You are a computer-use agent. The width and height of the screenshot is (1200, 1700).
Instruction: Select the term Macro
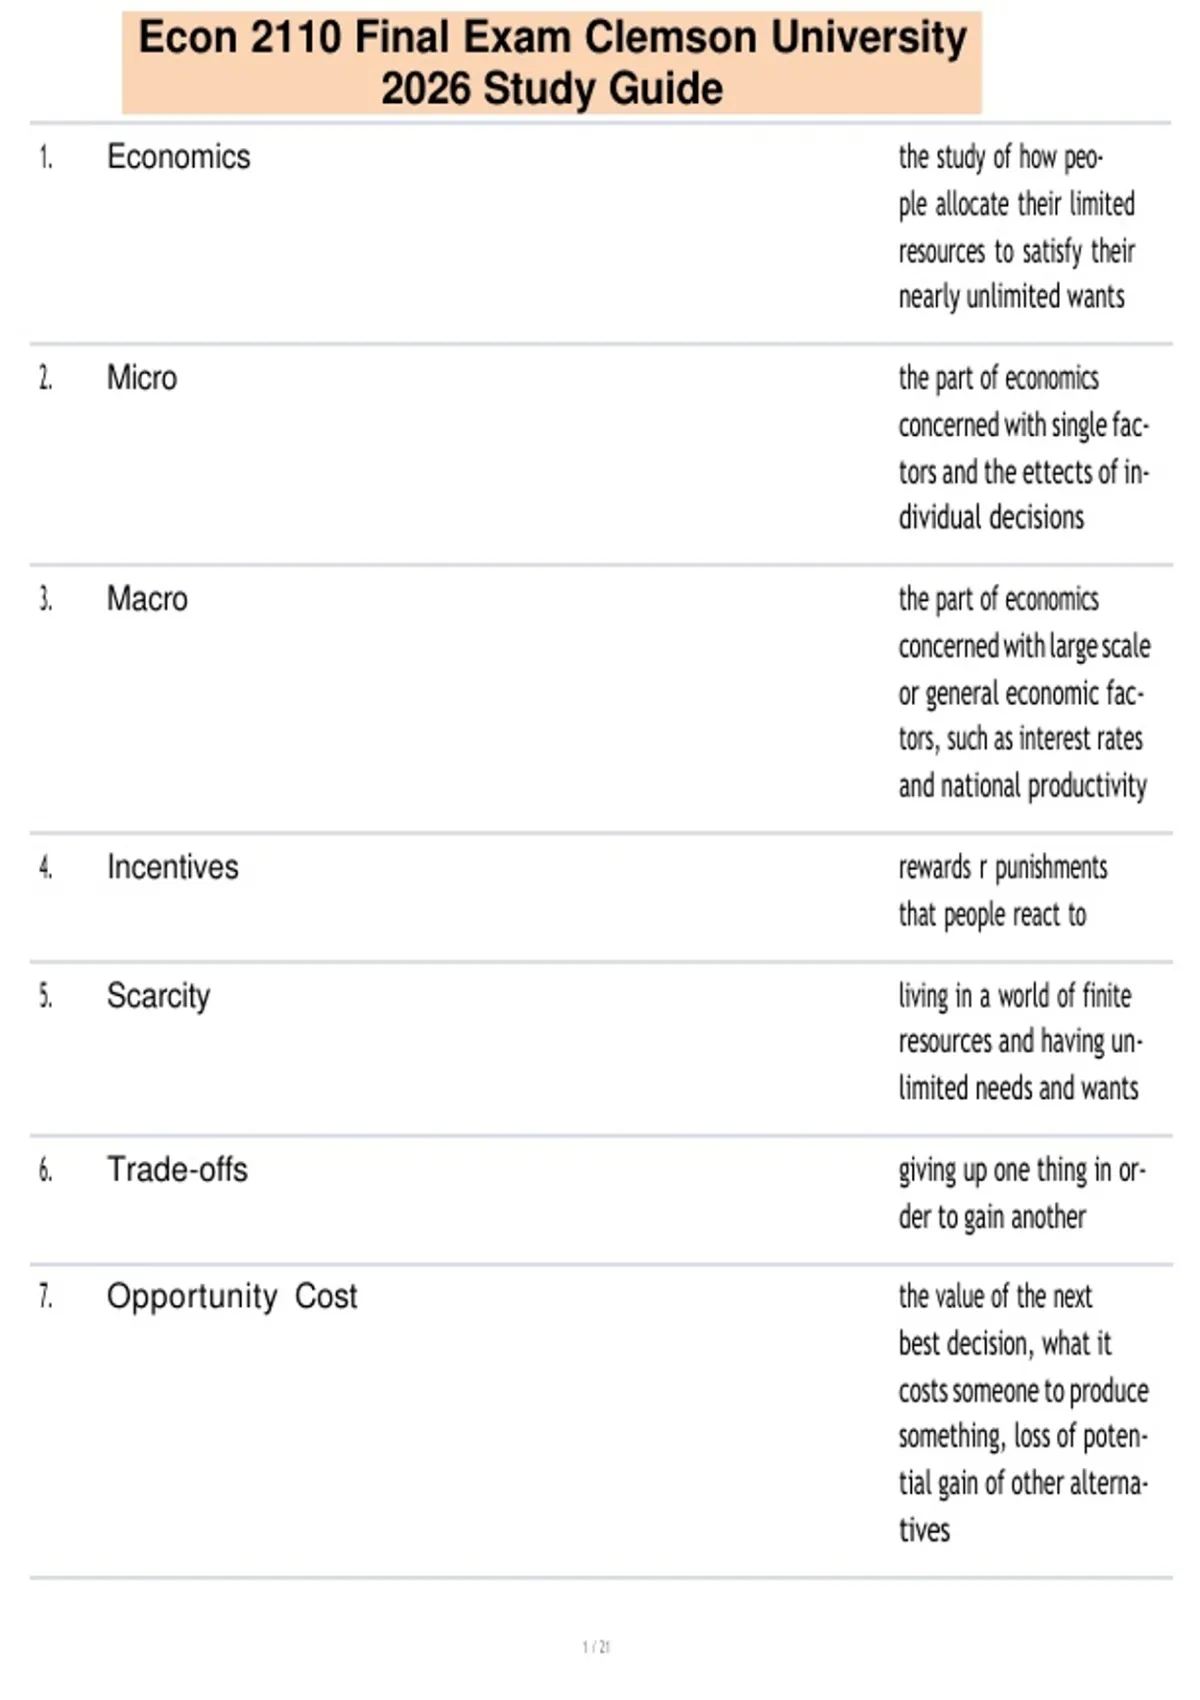tap(147, 599)
